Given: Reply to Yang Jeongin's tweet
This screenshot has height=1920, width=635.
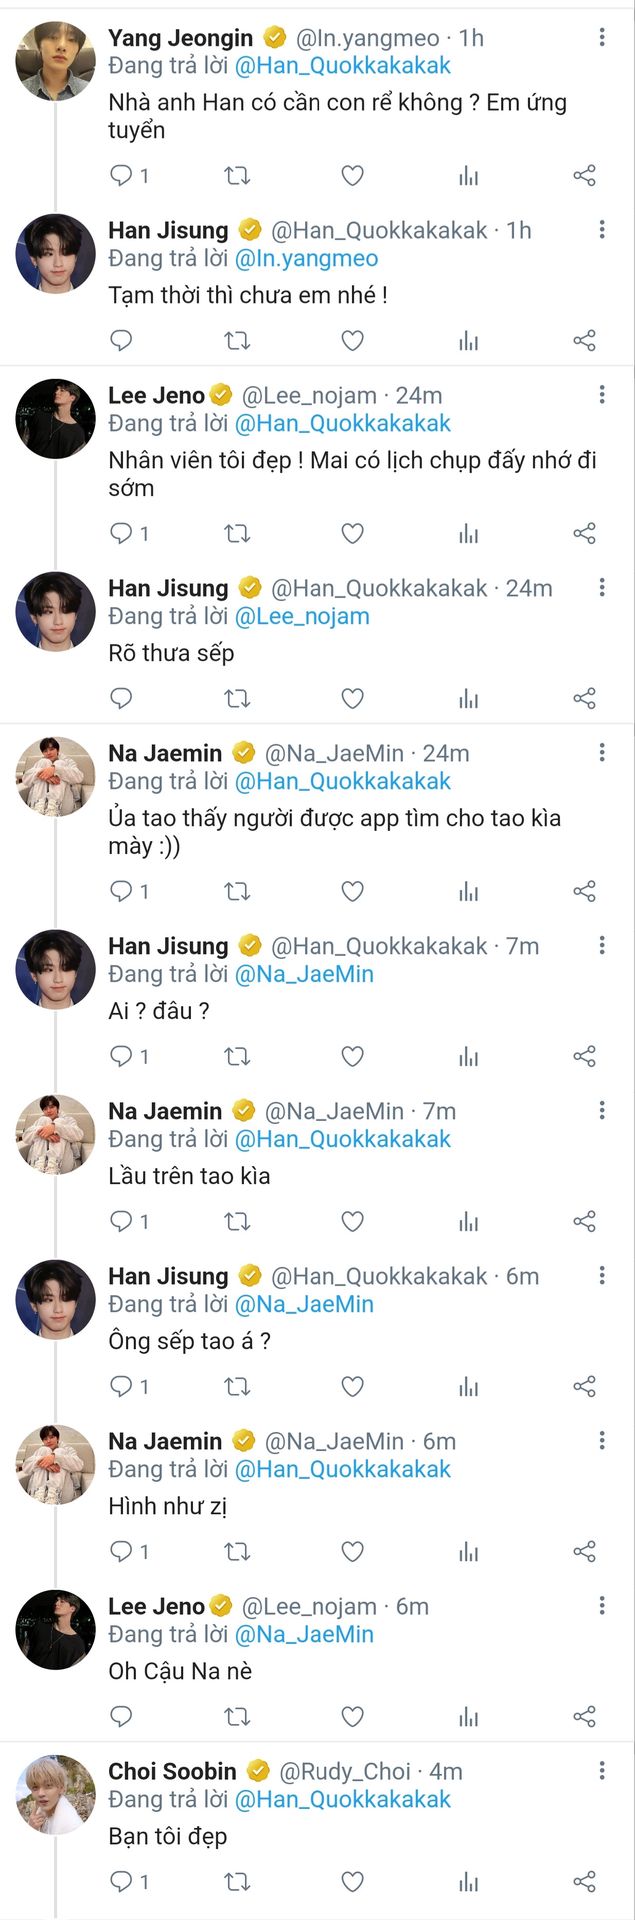Looking at the screenshot, I should click(121, 176).
